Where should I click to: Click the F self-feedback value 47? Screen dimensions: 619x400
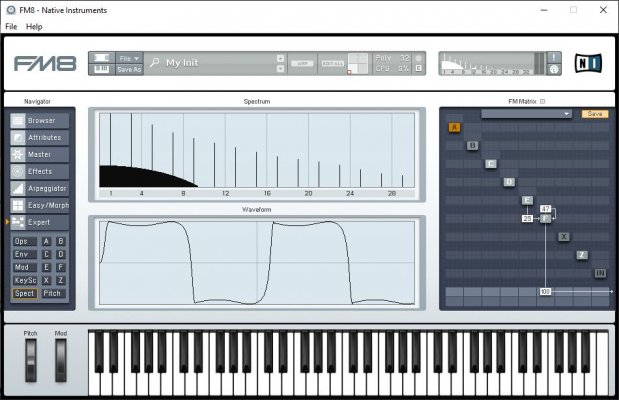[x=545, y=208]
